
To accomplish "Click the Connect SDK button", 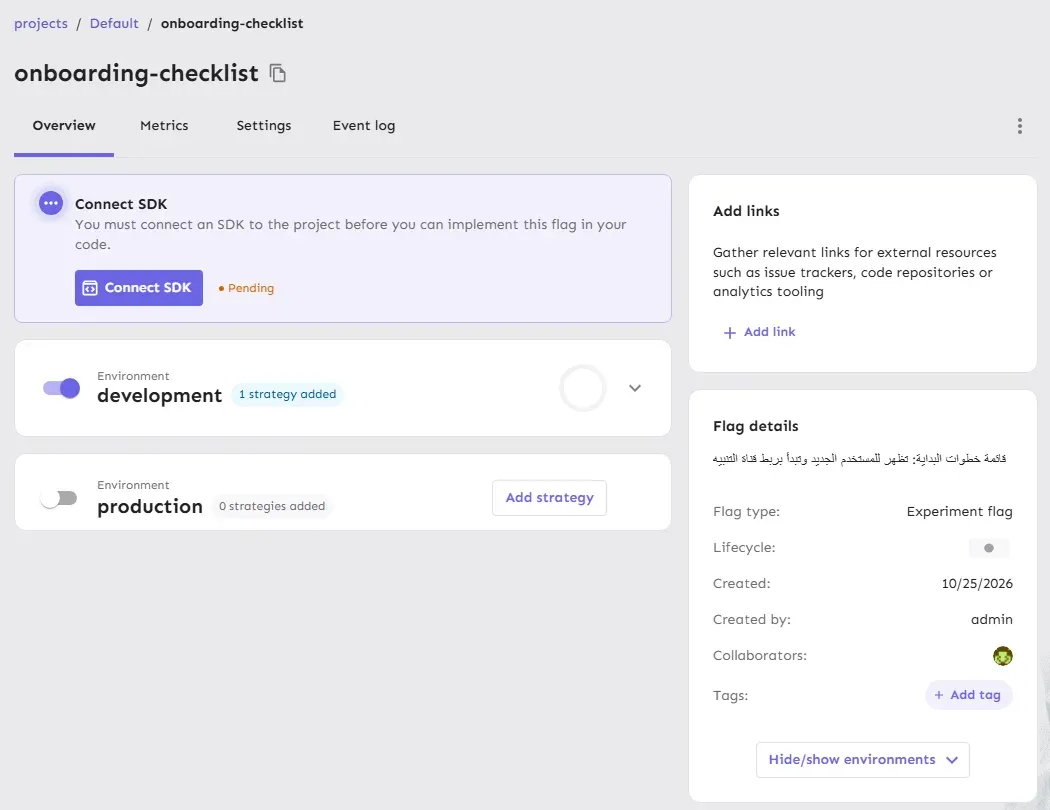I will tap(139, 288).
